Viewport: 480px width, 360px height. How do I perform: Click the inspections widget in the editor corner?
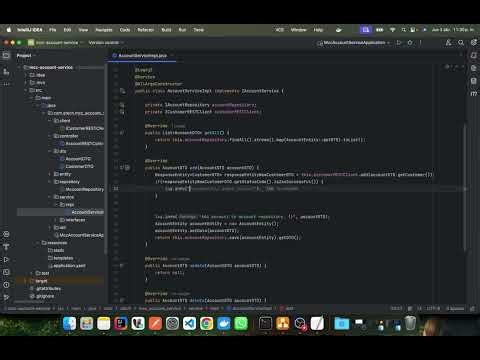point(455,67)
